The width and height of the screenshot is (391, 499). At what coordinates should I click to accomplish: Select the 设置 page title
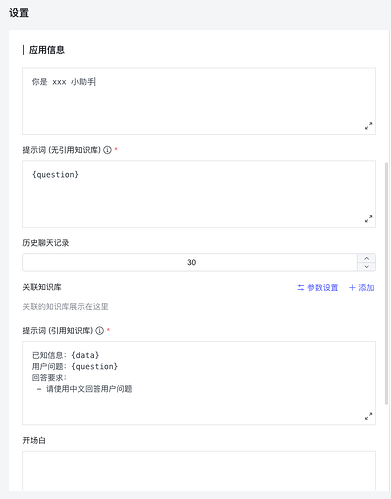(x=19, y=13)
